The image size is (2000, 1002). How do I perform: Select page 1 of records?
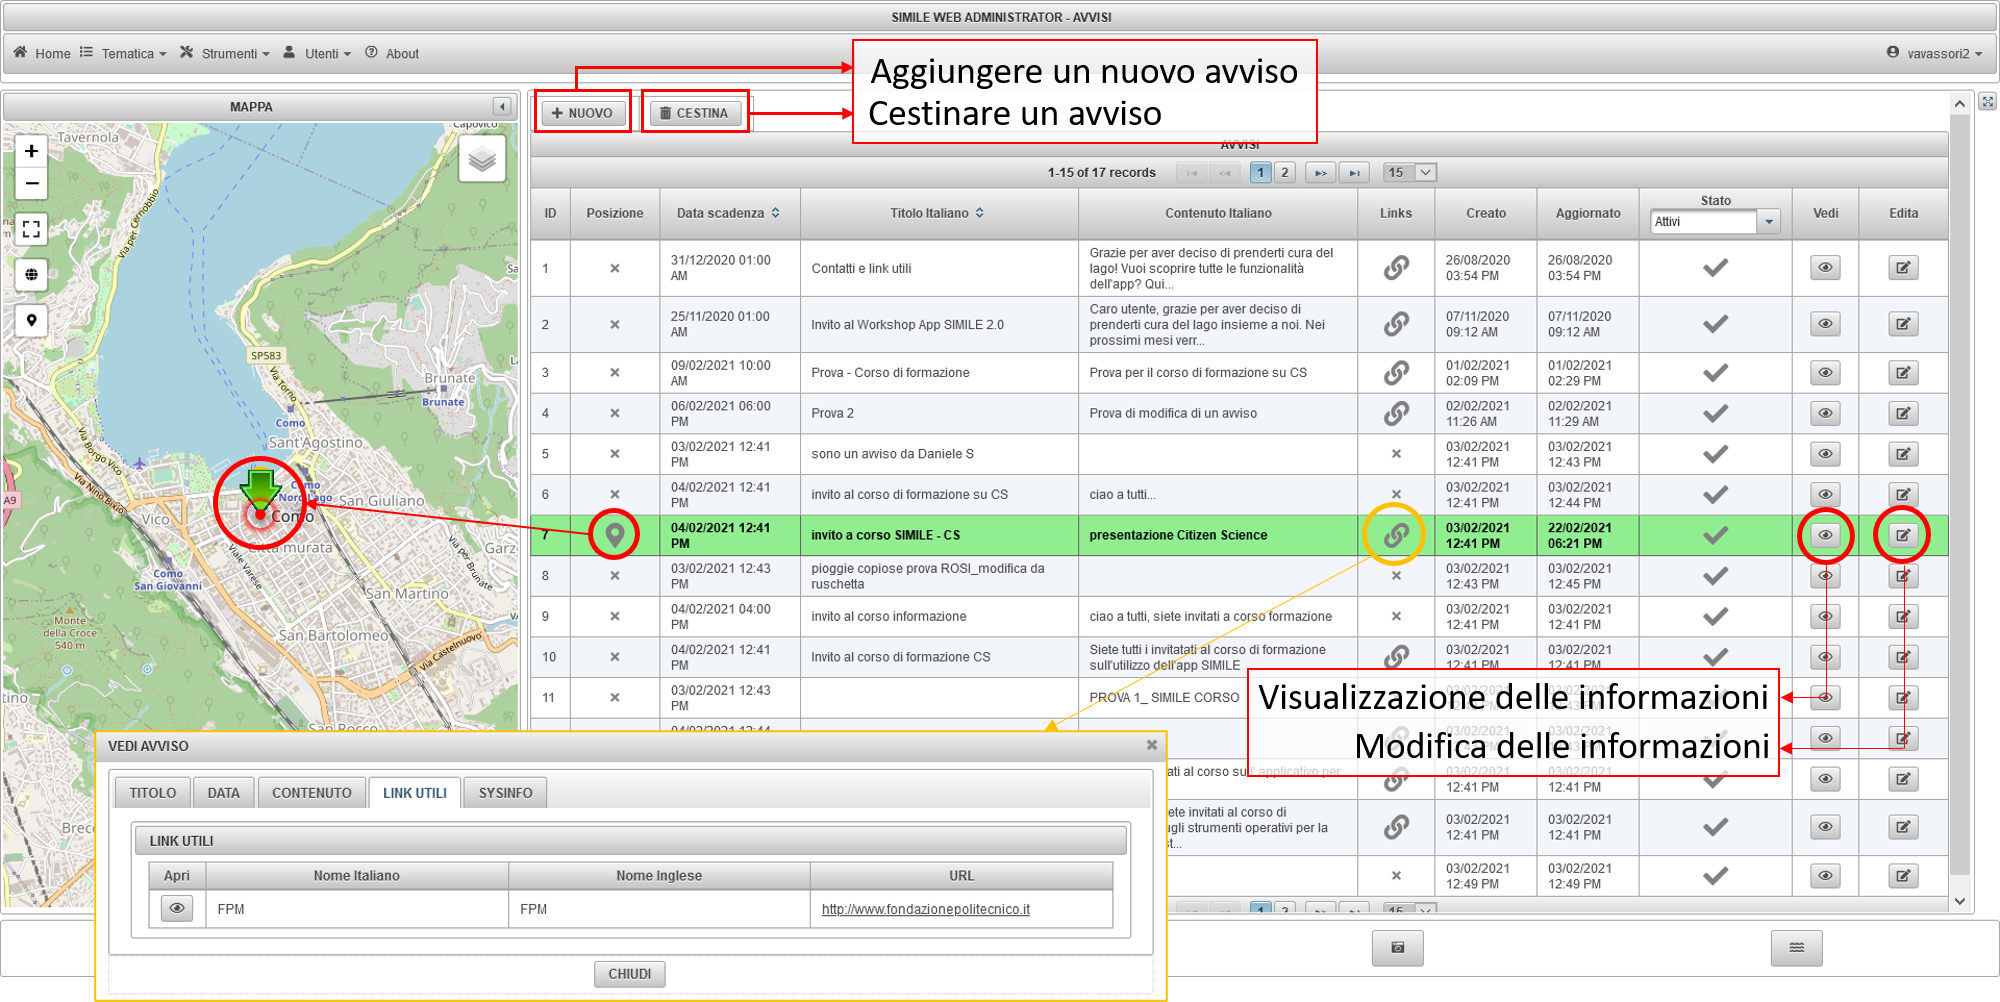coord(1260,172)
